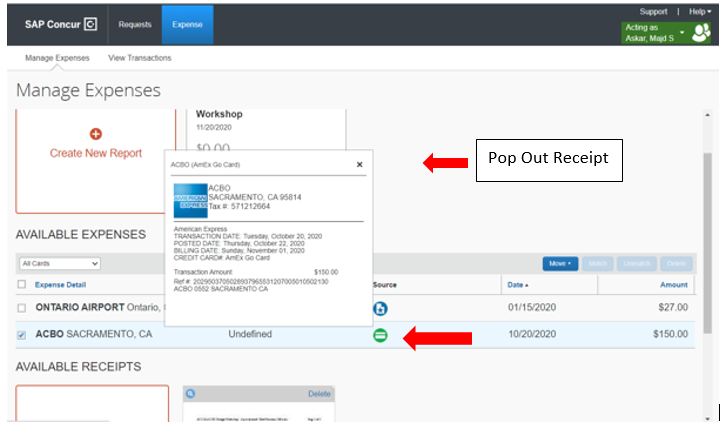Click the scrollbar down arrow
This screenshot has width=727, height=433.
pos(707,419)
